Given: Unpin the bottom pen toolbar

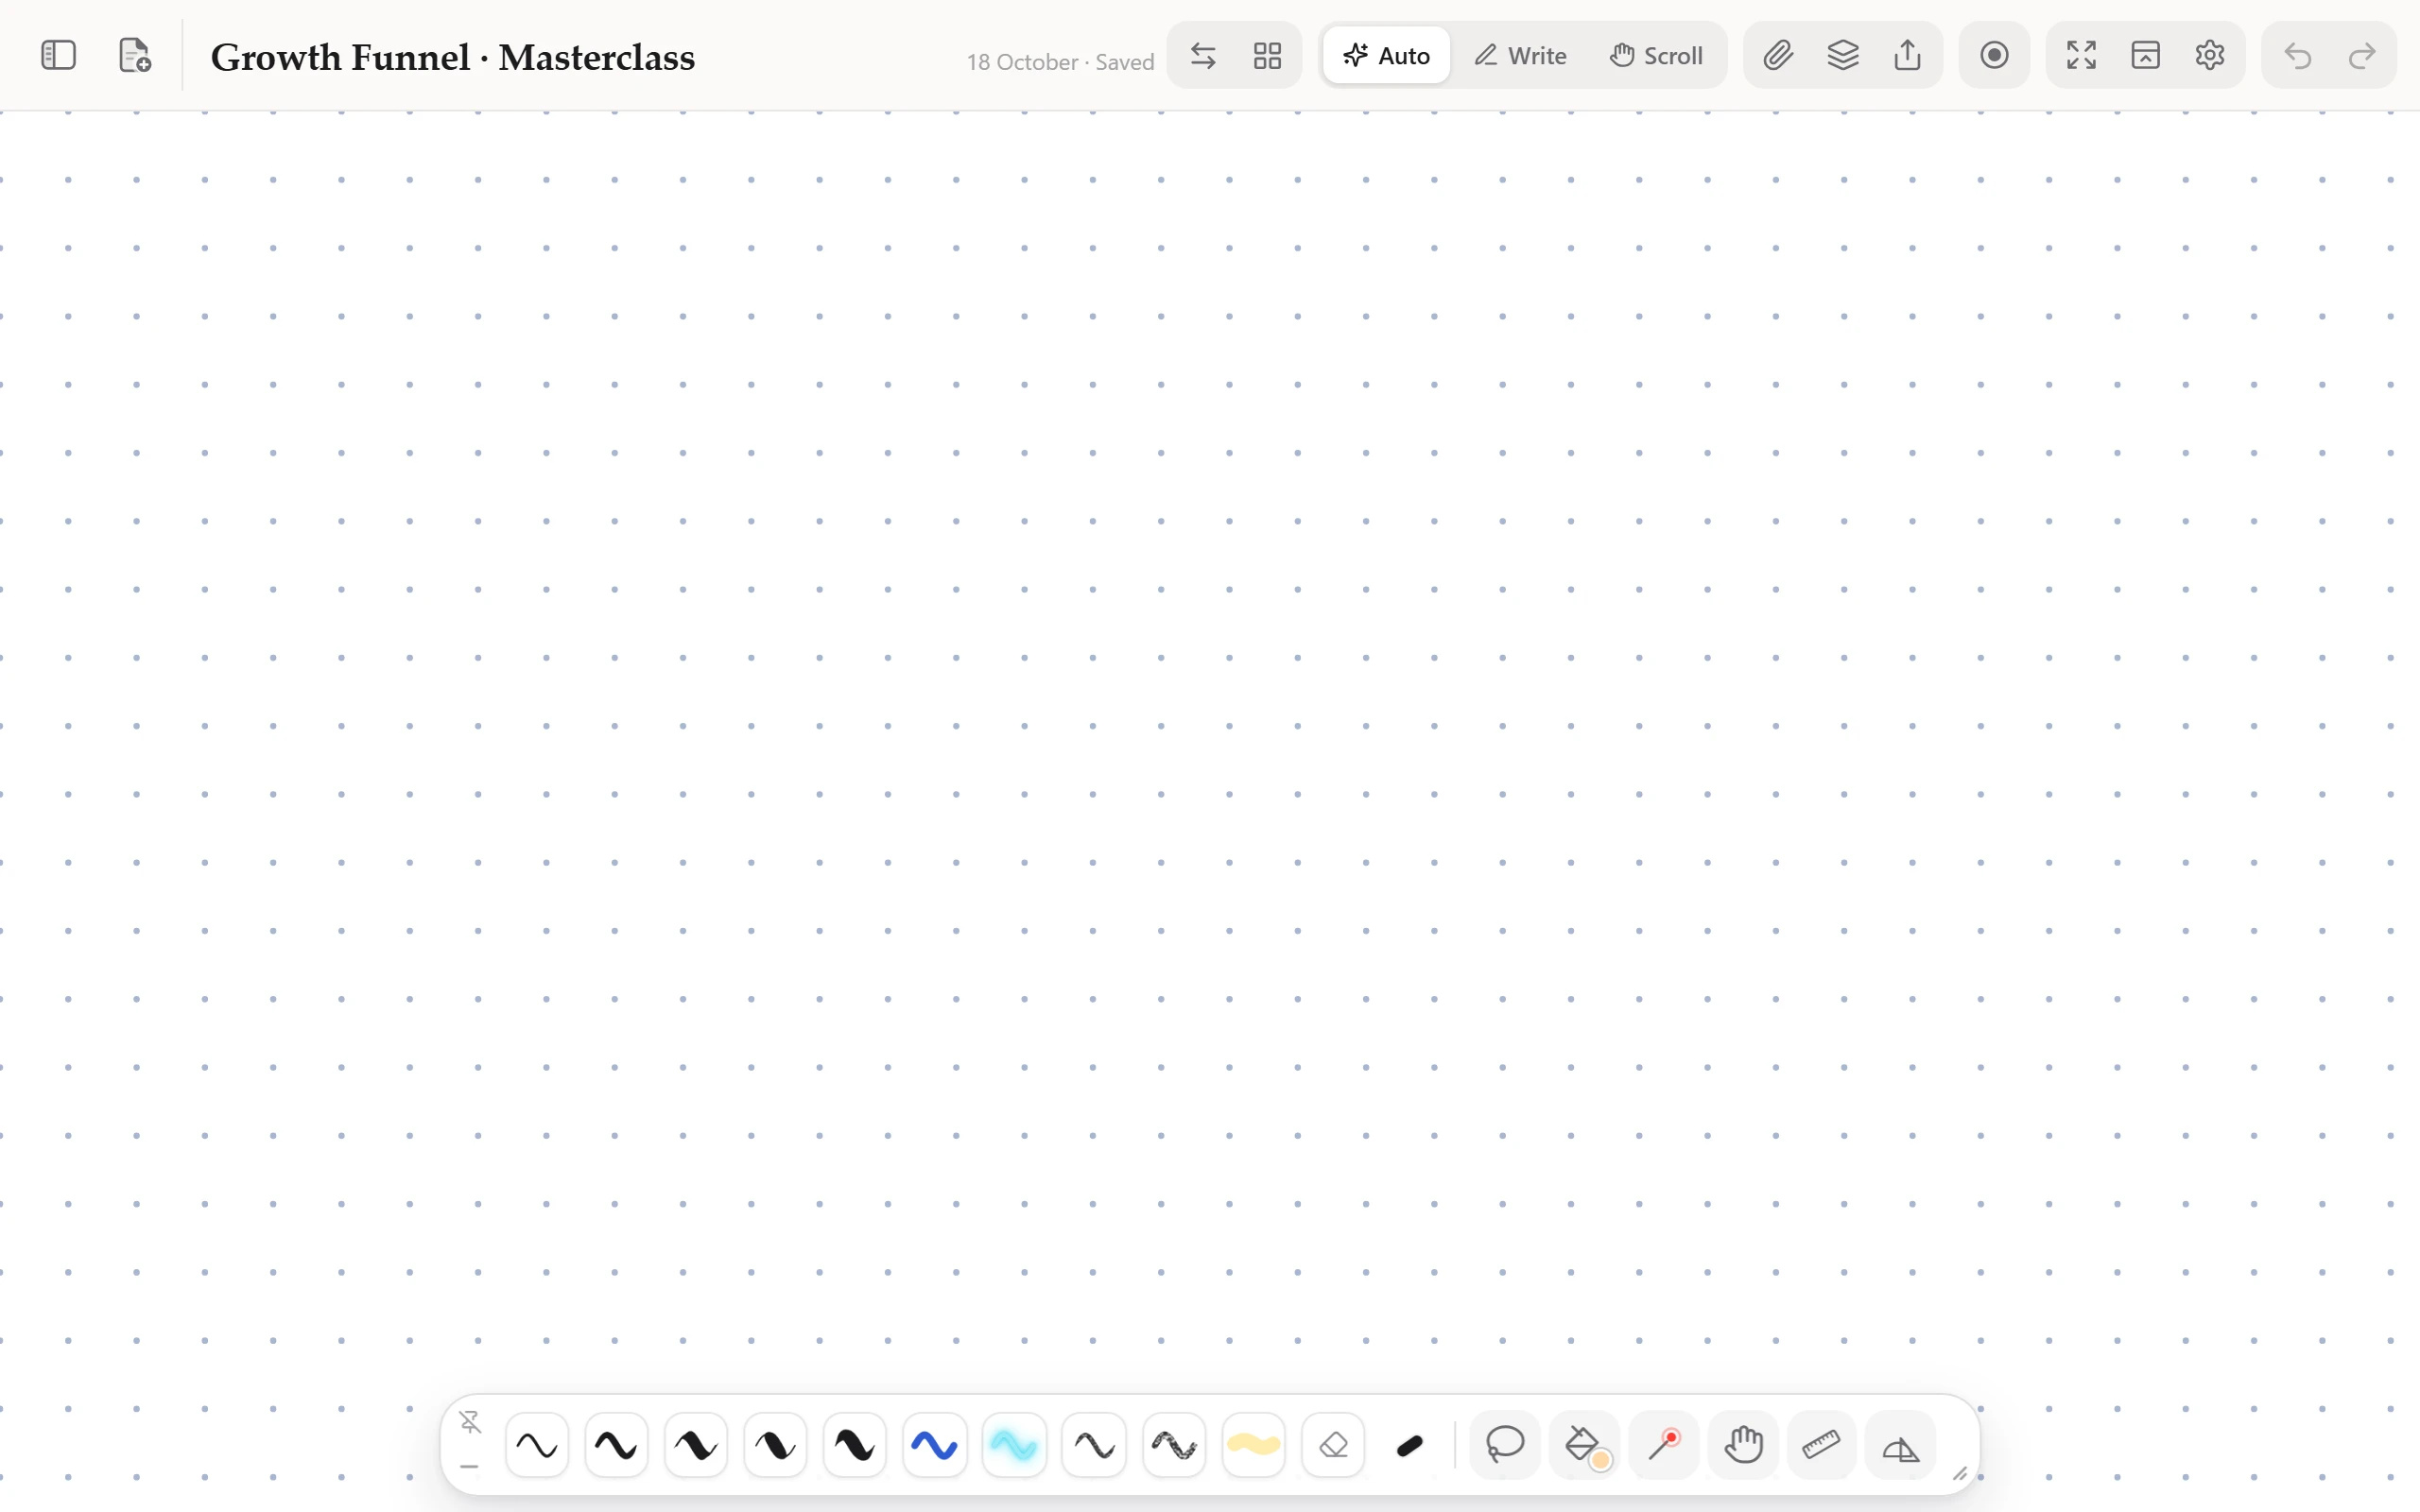Looking at the screenshot, I should point(470,1421).
